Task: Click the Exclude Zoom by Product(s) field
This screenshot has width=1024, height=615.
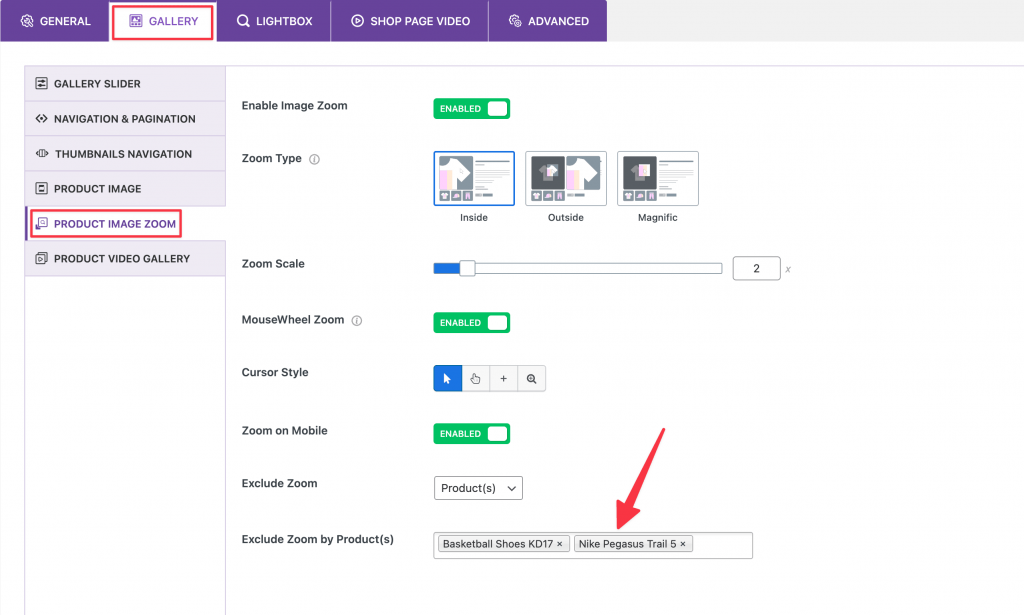Action: pyautogui.click(x=593, y=545)
